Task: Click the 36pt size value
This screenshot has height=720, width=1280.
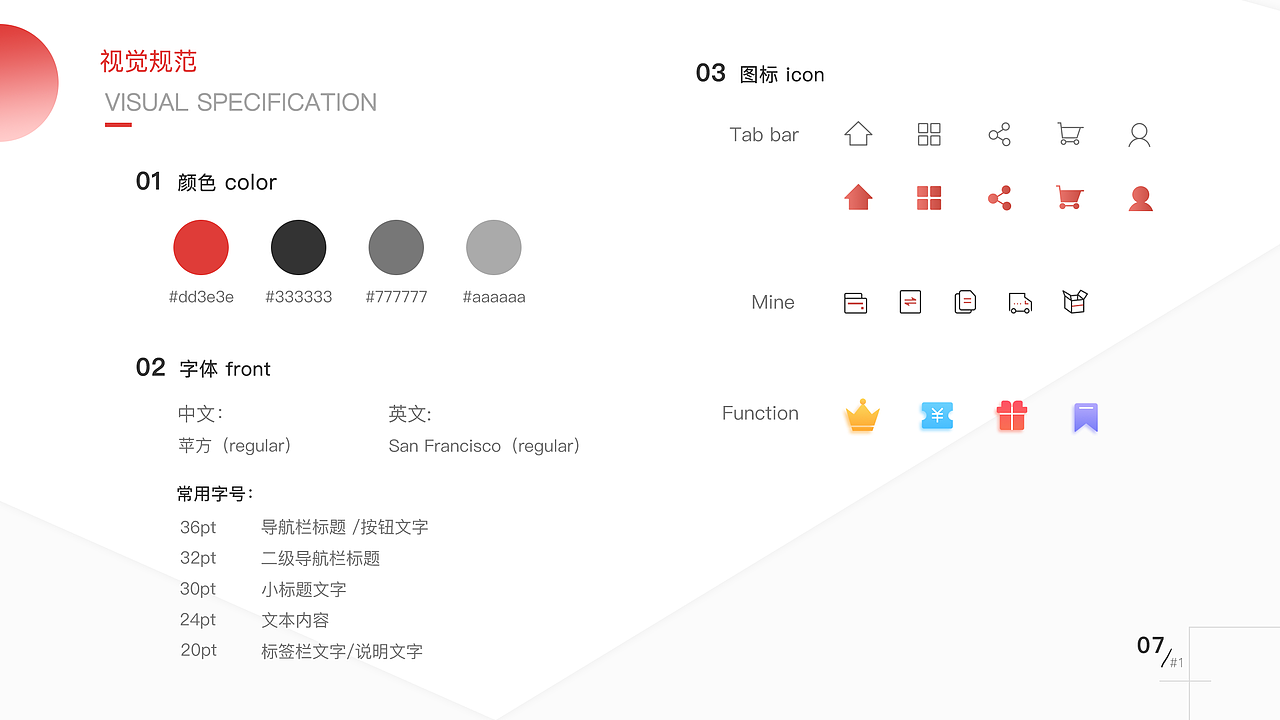Action: (198, 527)
